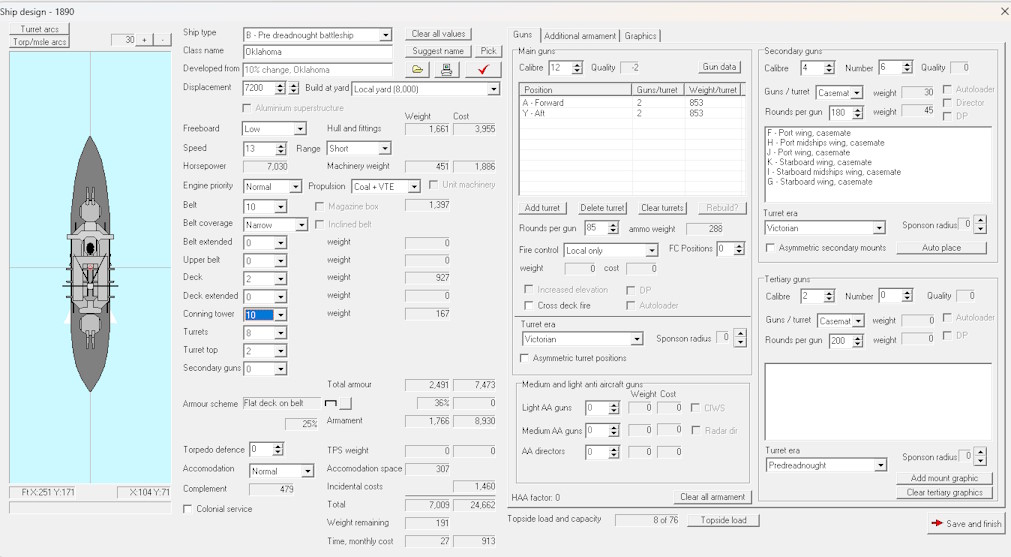Click the Class name Oklahoma field
The height and width of the screenshot is (557, 1011).
tap(318, 52)
